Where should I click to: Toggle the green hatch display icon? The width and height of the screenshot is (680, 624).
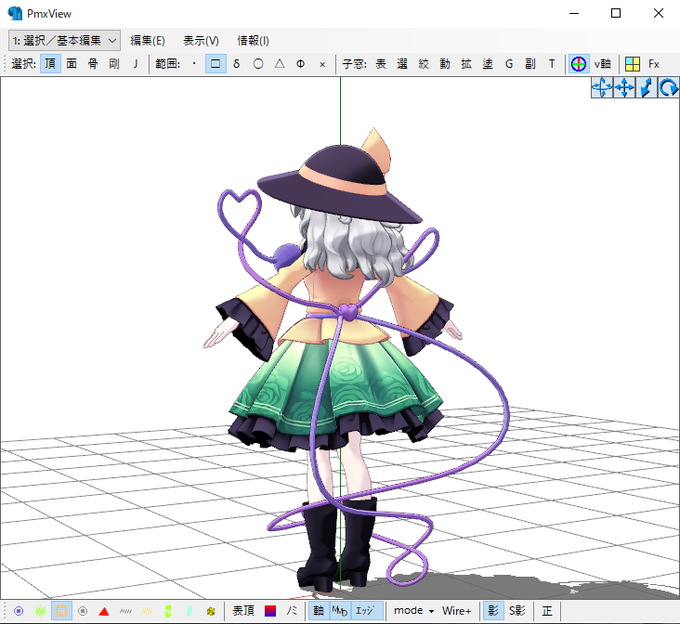coord(40,611)
